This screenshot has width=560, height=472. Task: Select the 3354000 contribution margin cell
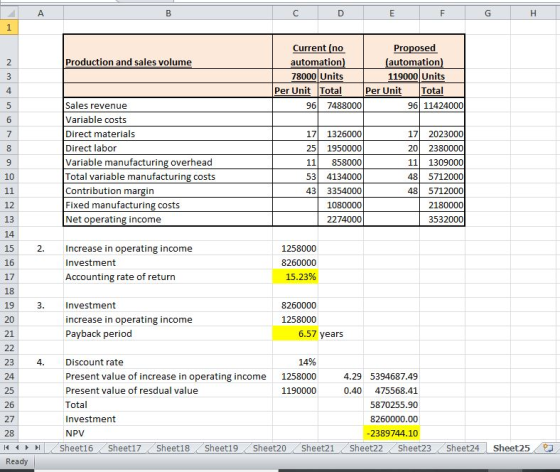[x=340, y=191]
